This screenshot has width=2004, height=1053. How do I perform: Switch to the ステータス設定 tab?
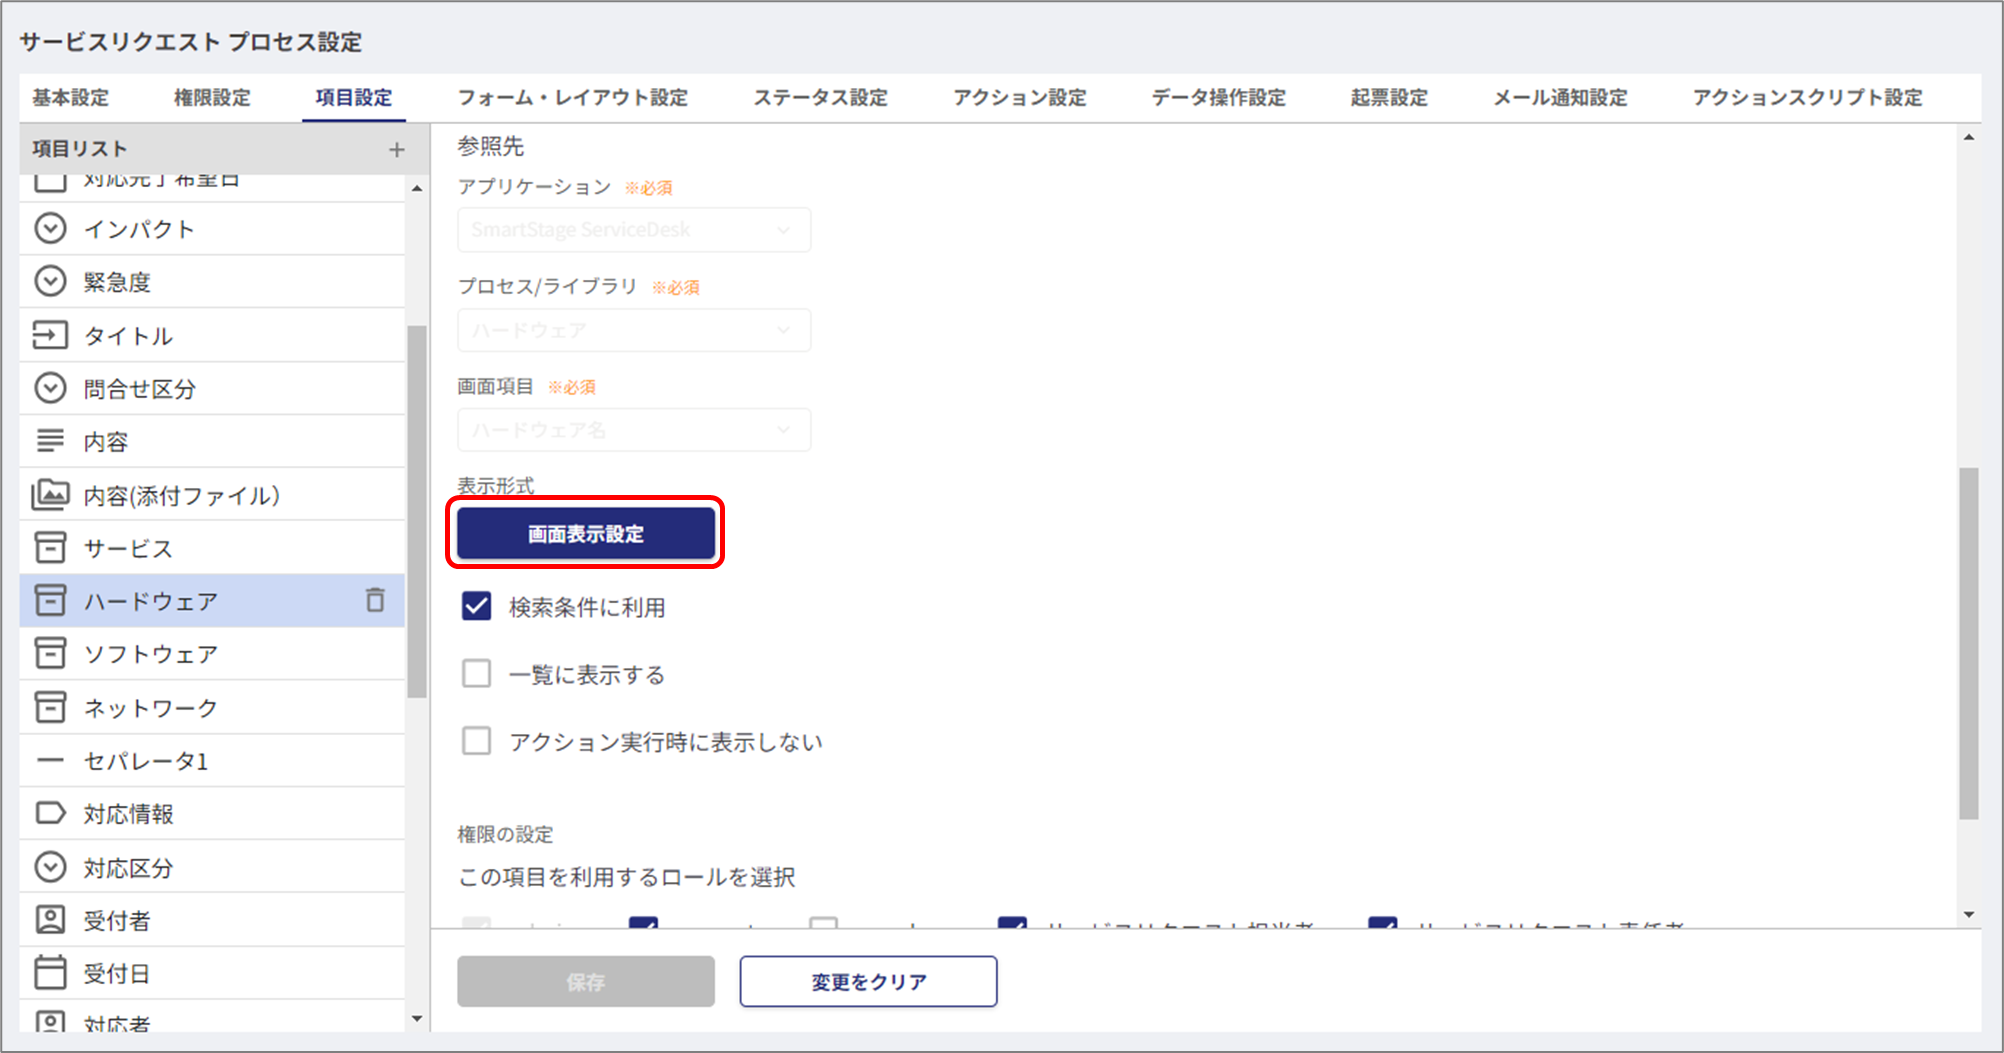click(820, 98)
